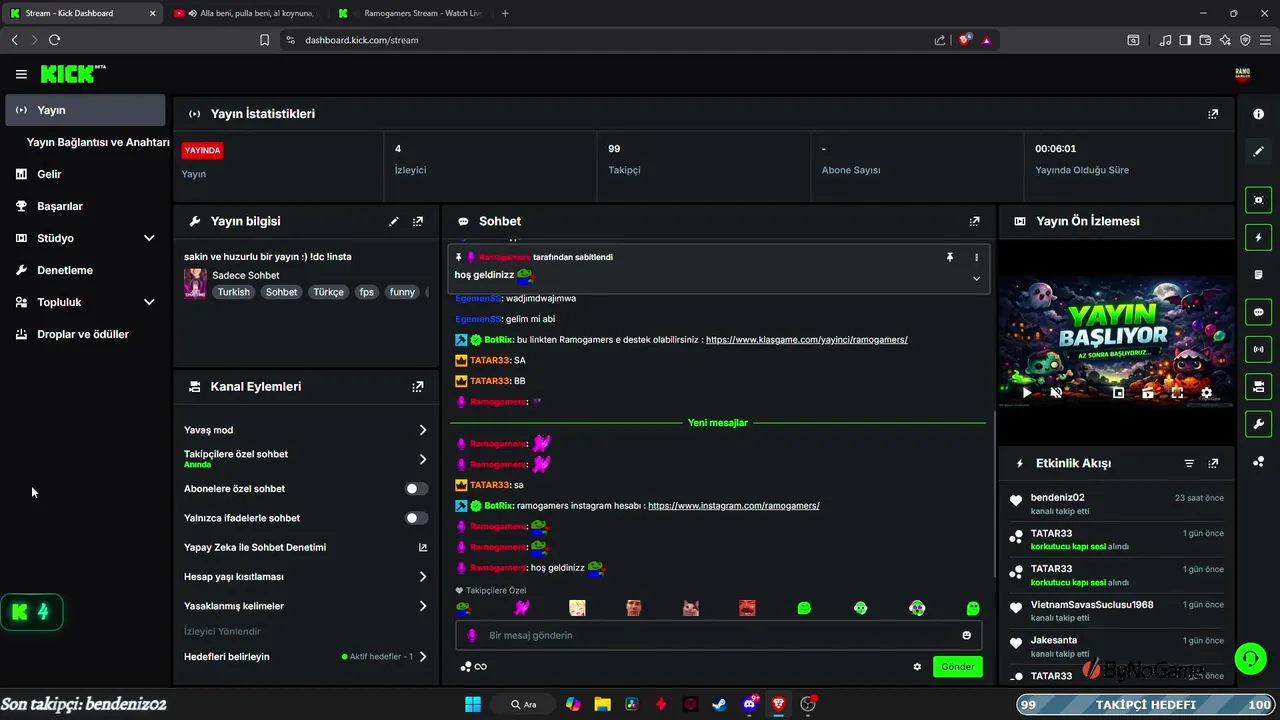Open the klasgame.com link in chat
Image resolution: width=1280 pixels, height=720 pixels.
806,340
